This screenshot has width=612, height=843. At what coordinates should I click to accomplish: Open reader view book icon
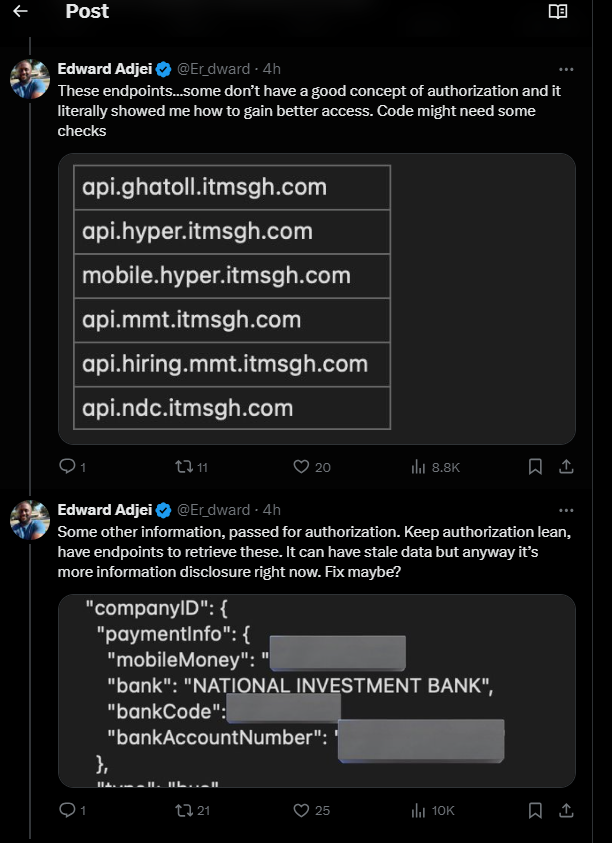click(558, 12)
